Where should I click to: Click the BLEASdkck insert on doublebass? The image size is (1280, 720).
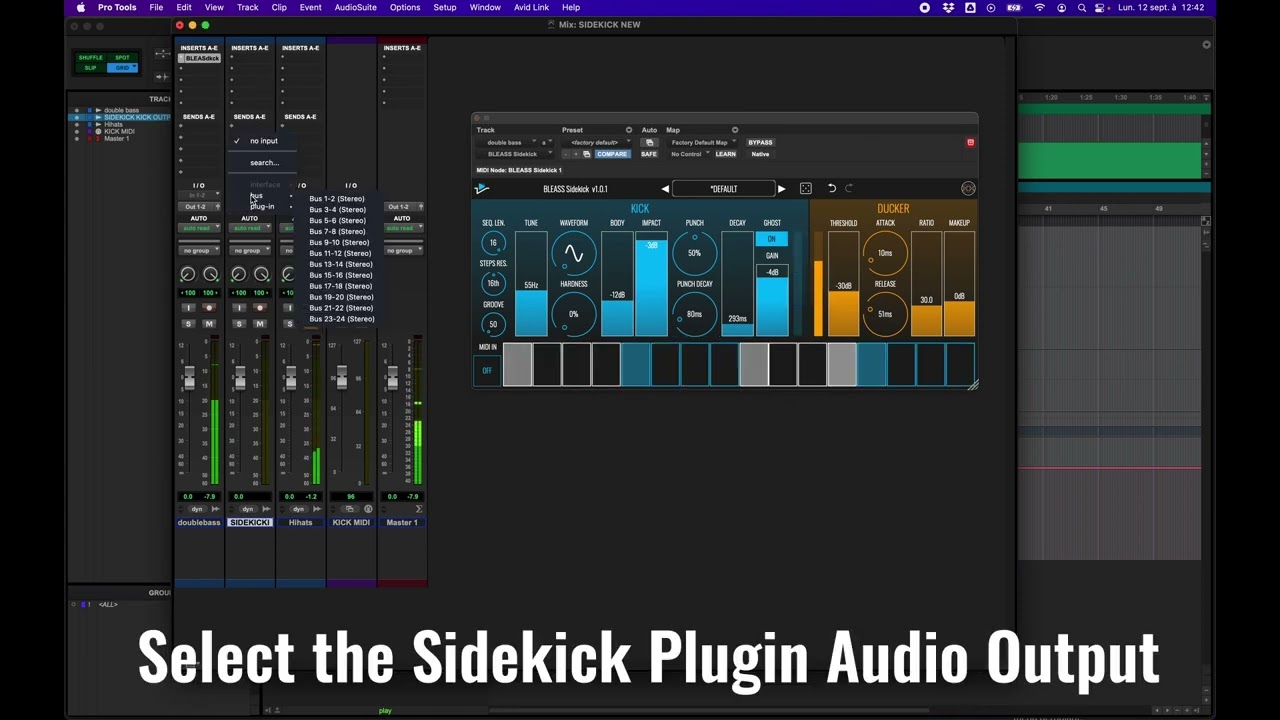tap(200, 59)
